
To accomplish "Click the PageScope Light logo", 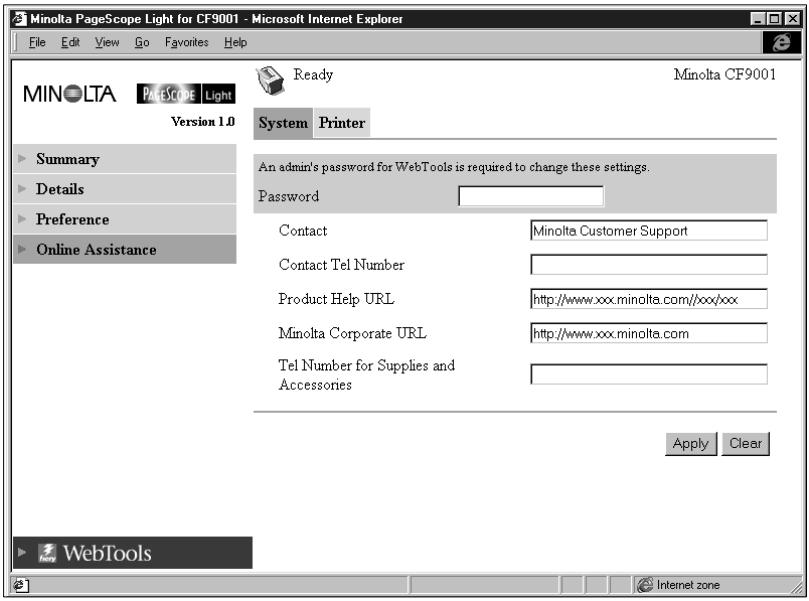I will pyautogui.click(x=186, y=94).
